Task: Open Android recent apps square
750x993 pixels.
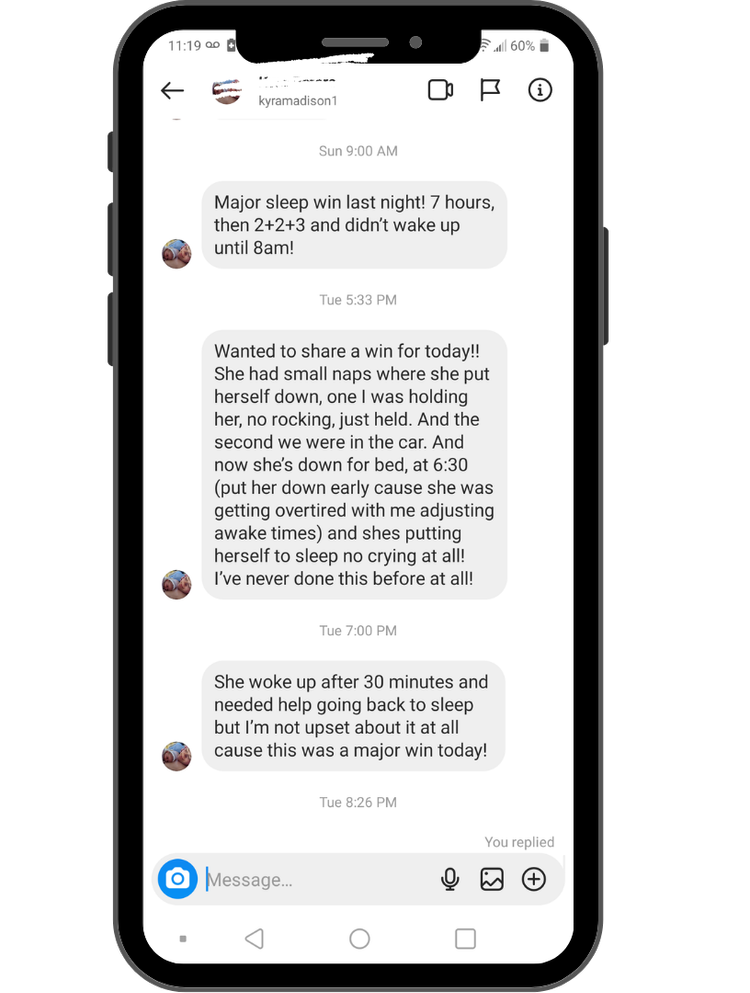Action: [465, 939]
